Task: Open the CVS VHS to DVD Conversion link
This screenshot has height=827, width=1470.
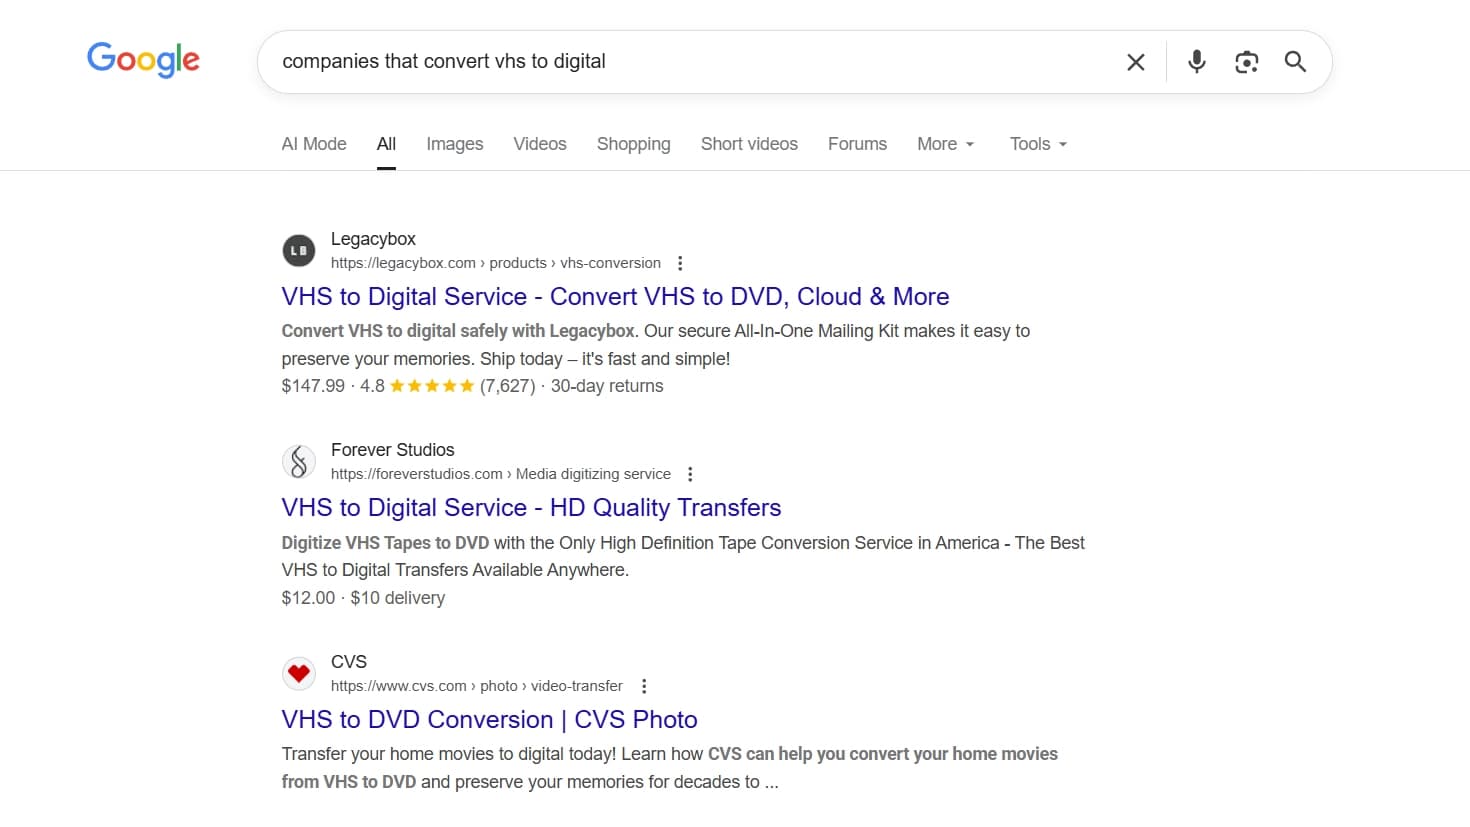Action: tap(488, 719)
